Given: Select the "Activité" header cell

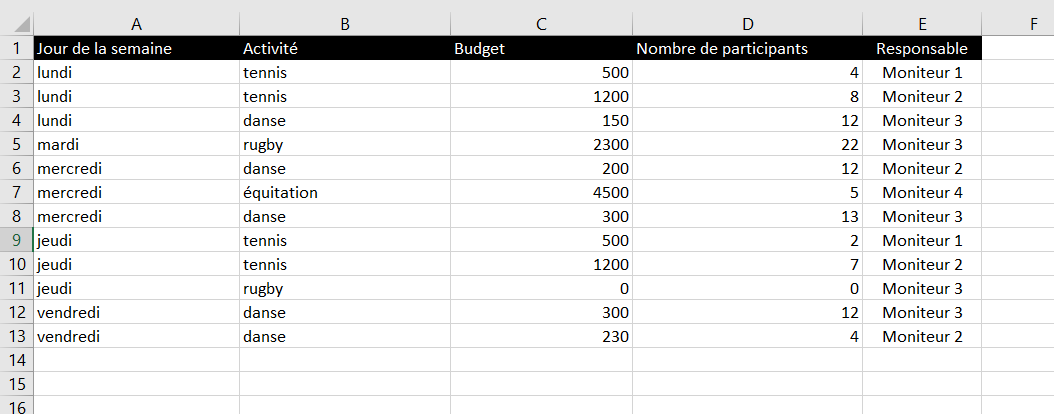Looking at the screenshot, I should (x=344, y=48).
